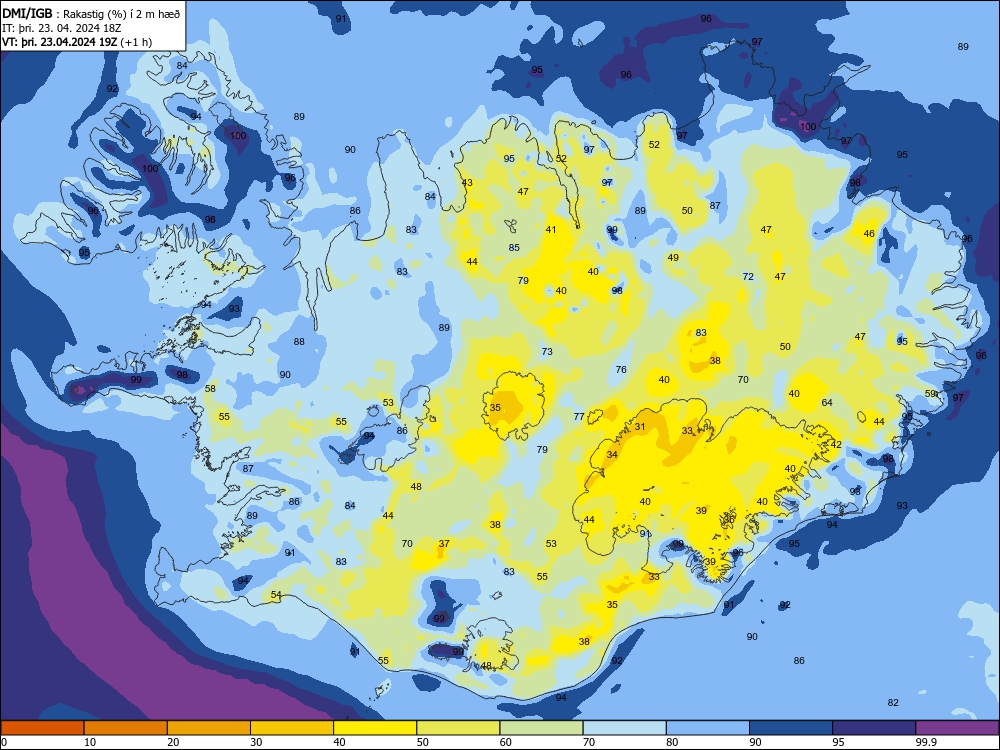Pick the 95–99.9 indigo legend swatch
Image resolution: width=1000 pixels, height=750 pixels.
point(874,728)
